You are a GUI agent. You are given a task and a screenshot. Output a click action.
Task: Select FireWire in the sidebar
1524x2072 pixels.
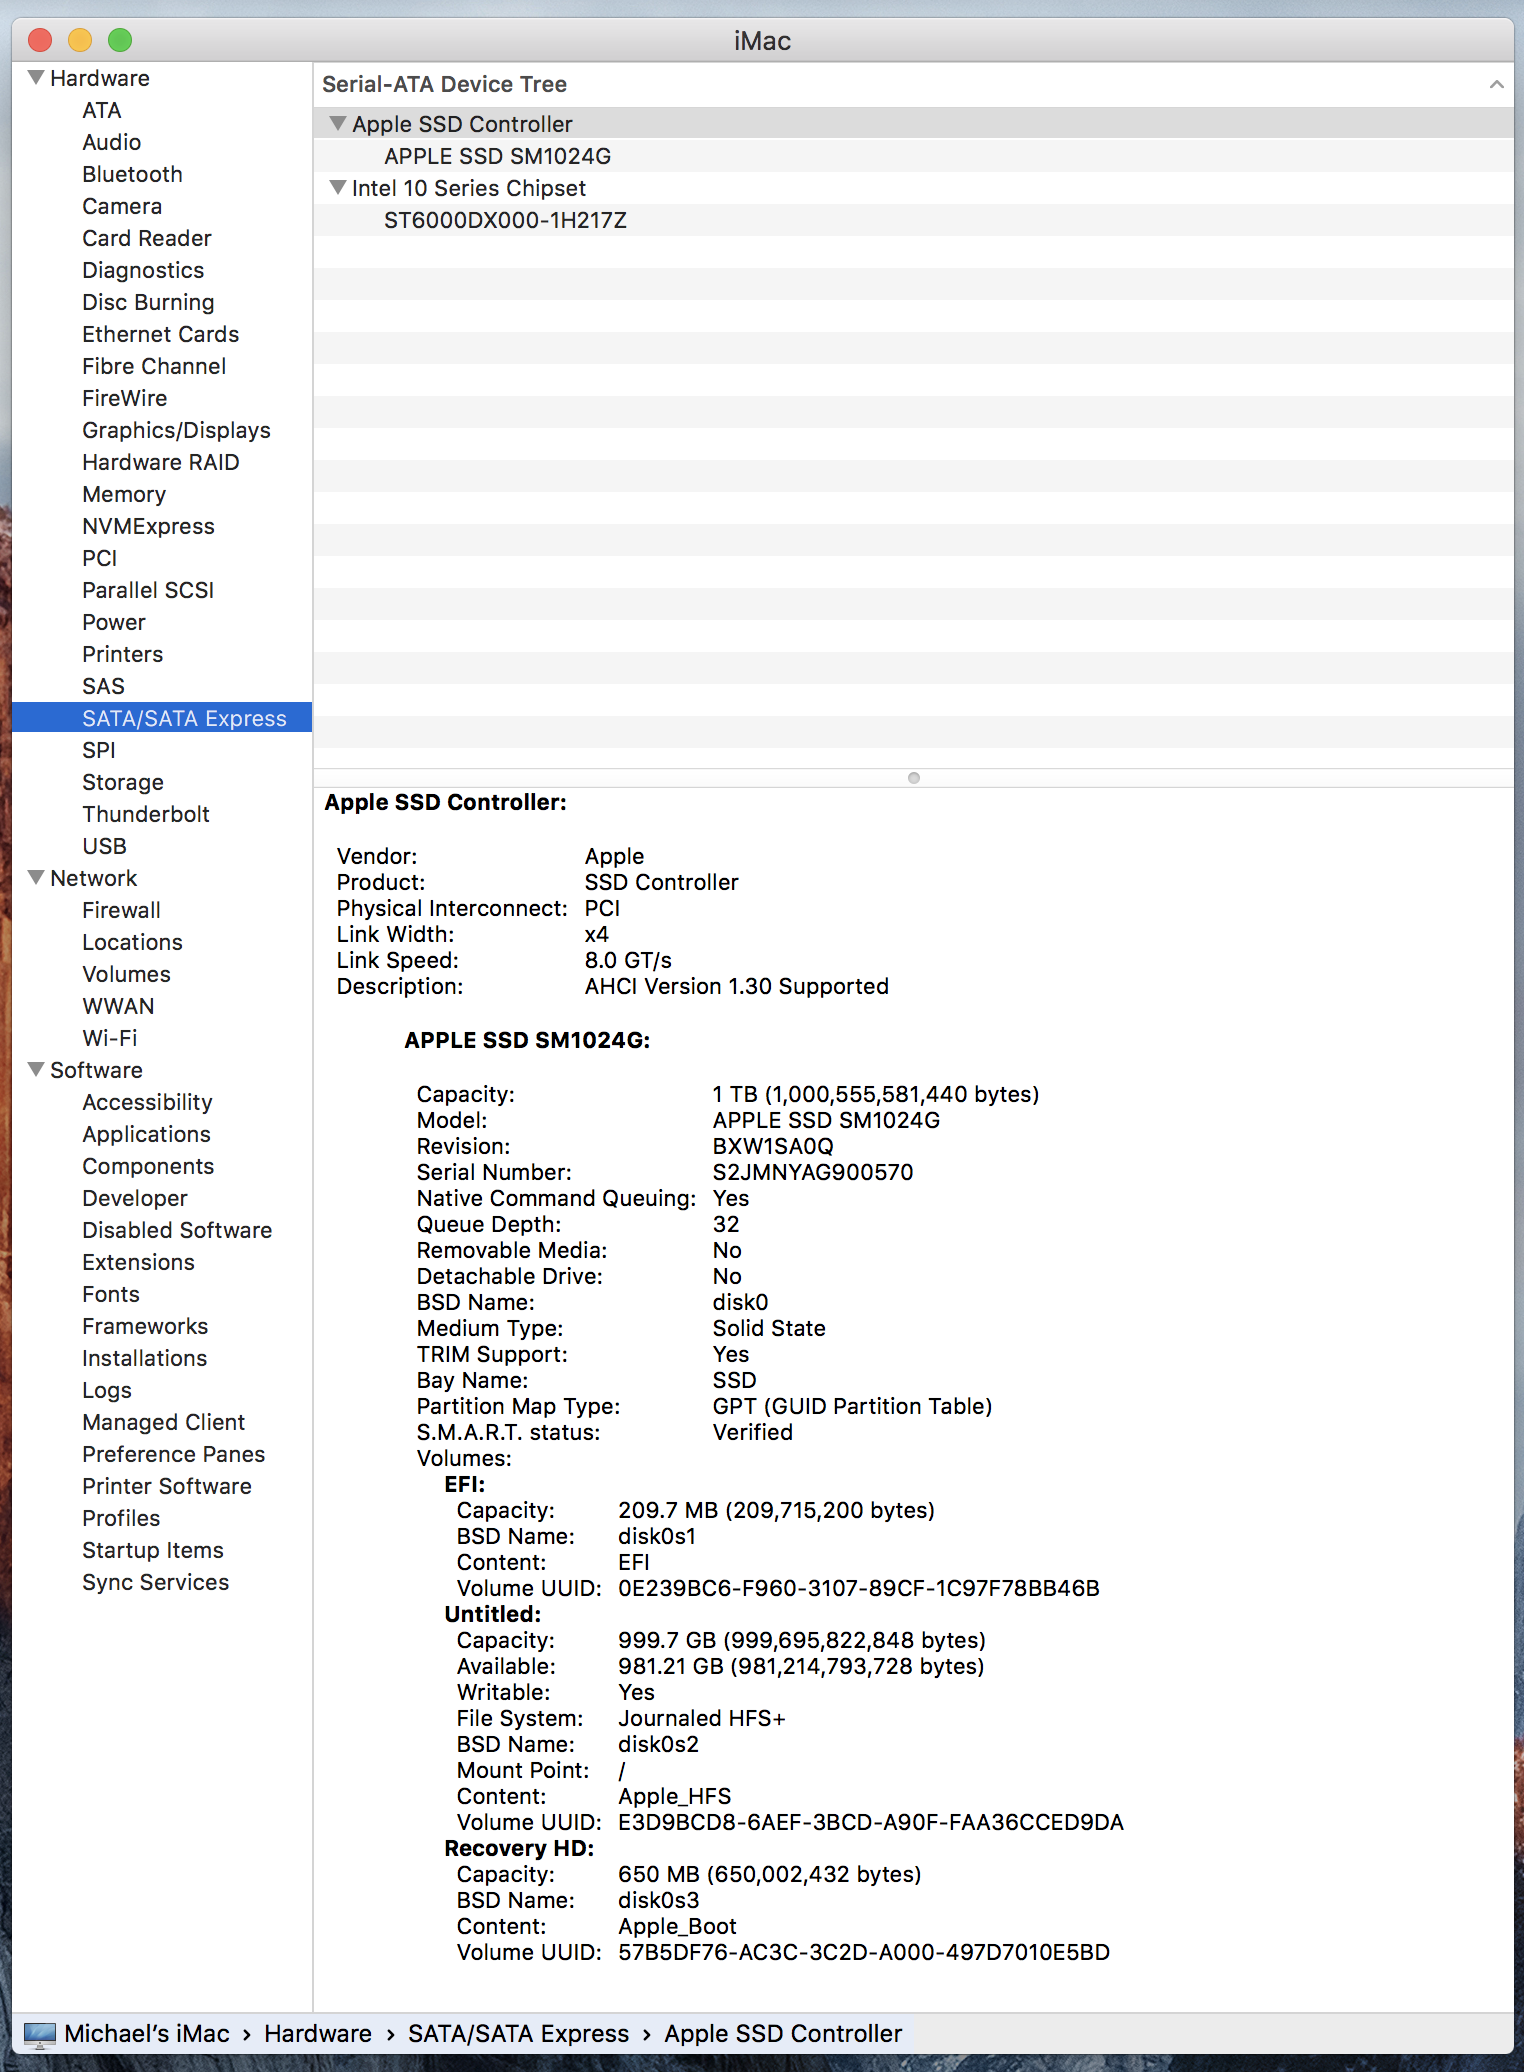pyautogui.click(x=125, y=398)
